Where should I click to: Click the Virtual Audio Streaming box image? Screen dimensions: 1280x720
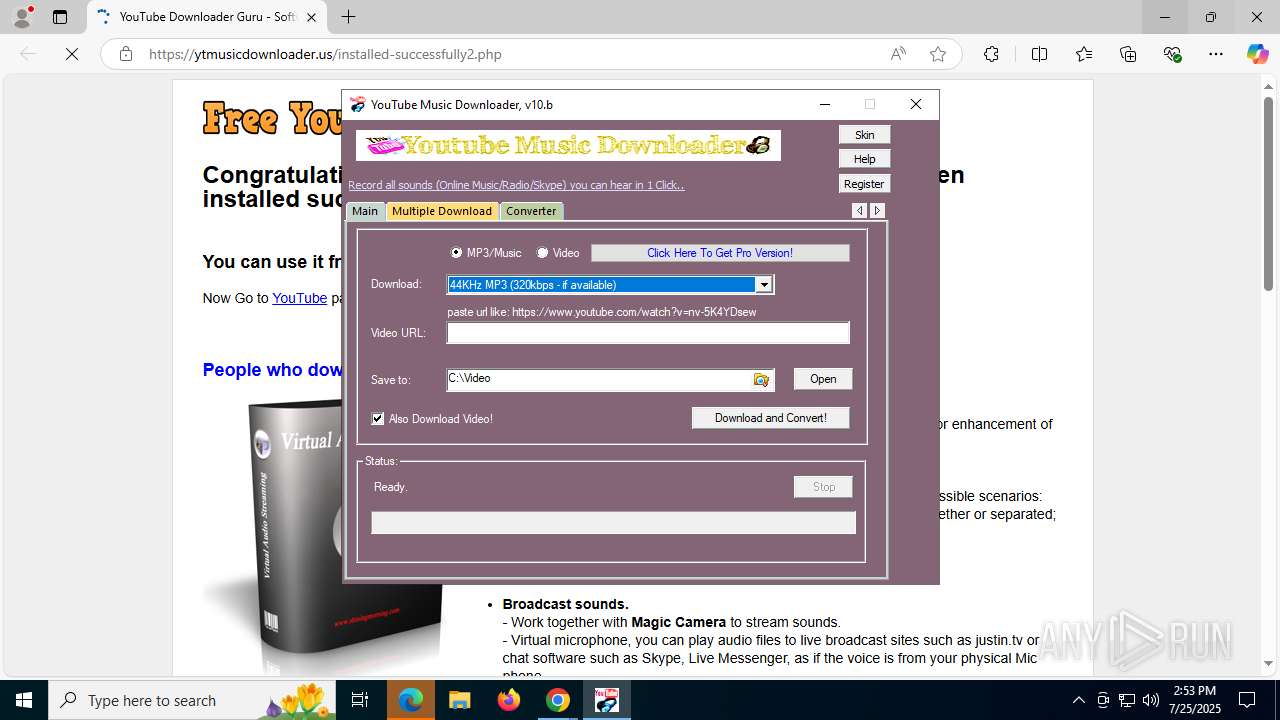pyautogui.click(x=323, y=535)
